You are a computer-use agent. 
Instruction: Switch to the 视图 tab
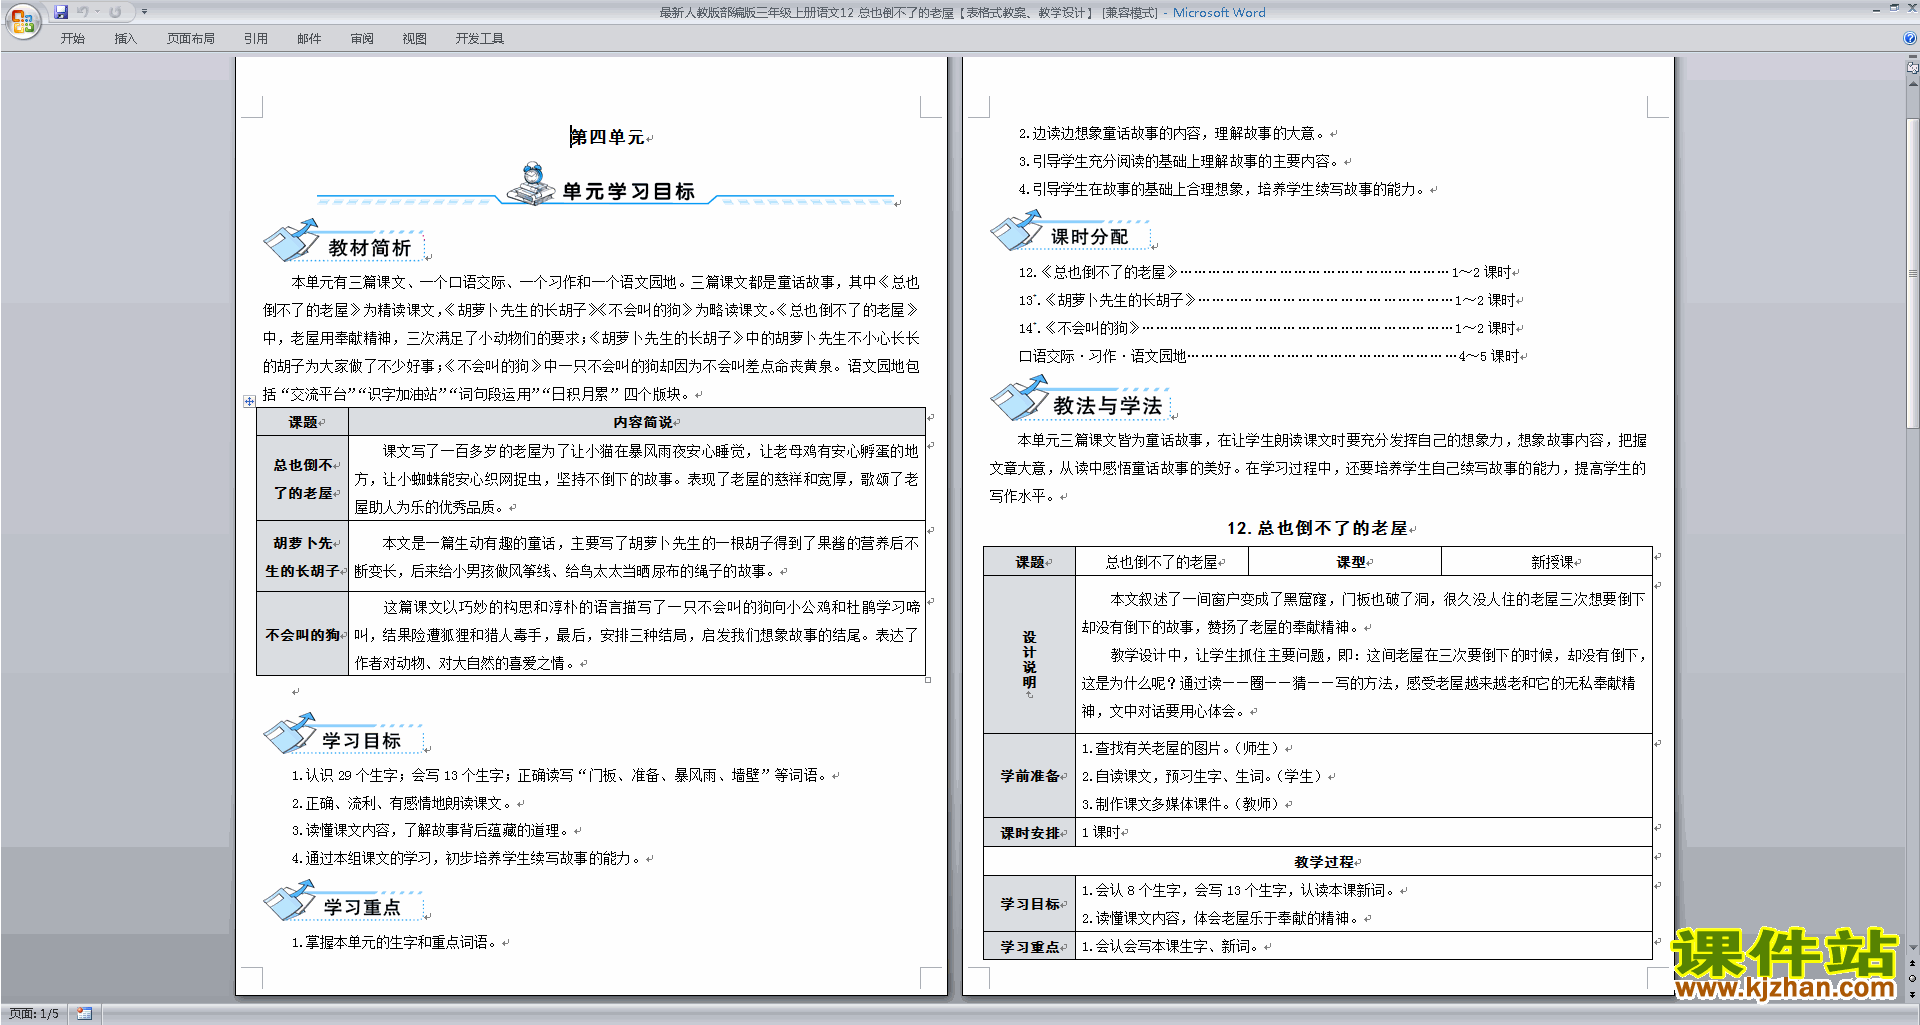pos(414,38)
